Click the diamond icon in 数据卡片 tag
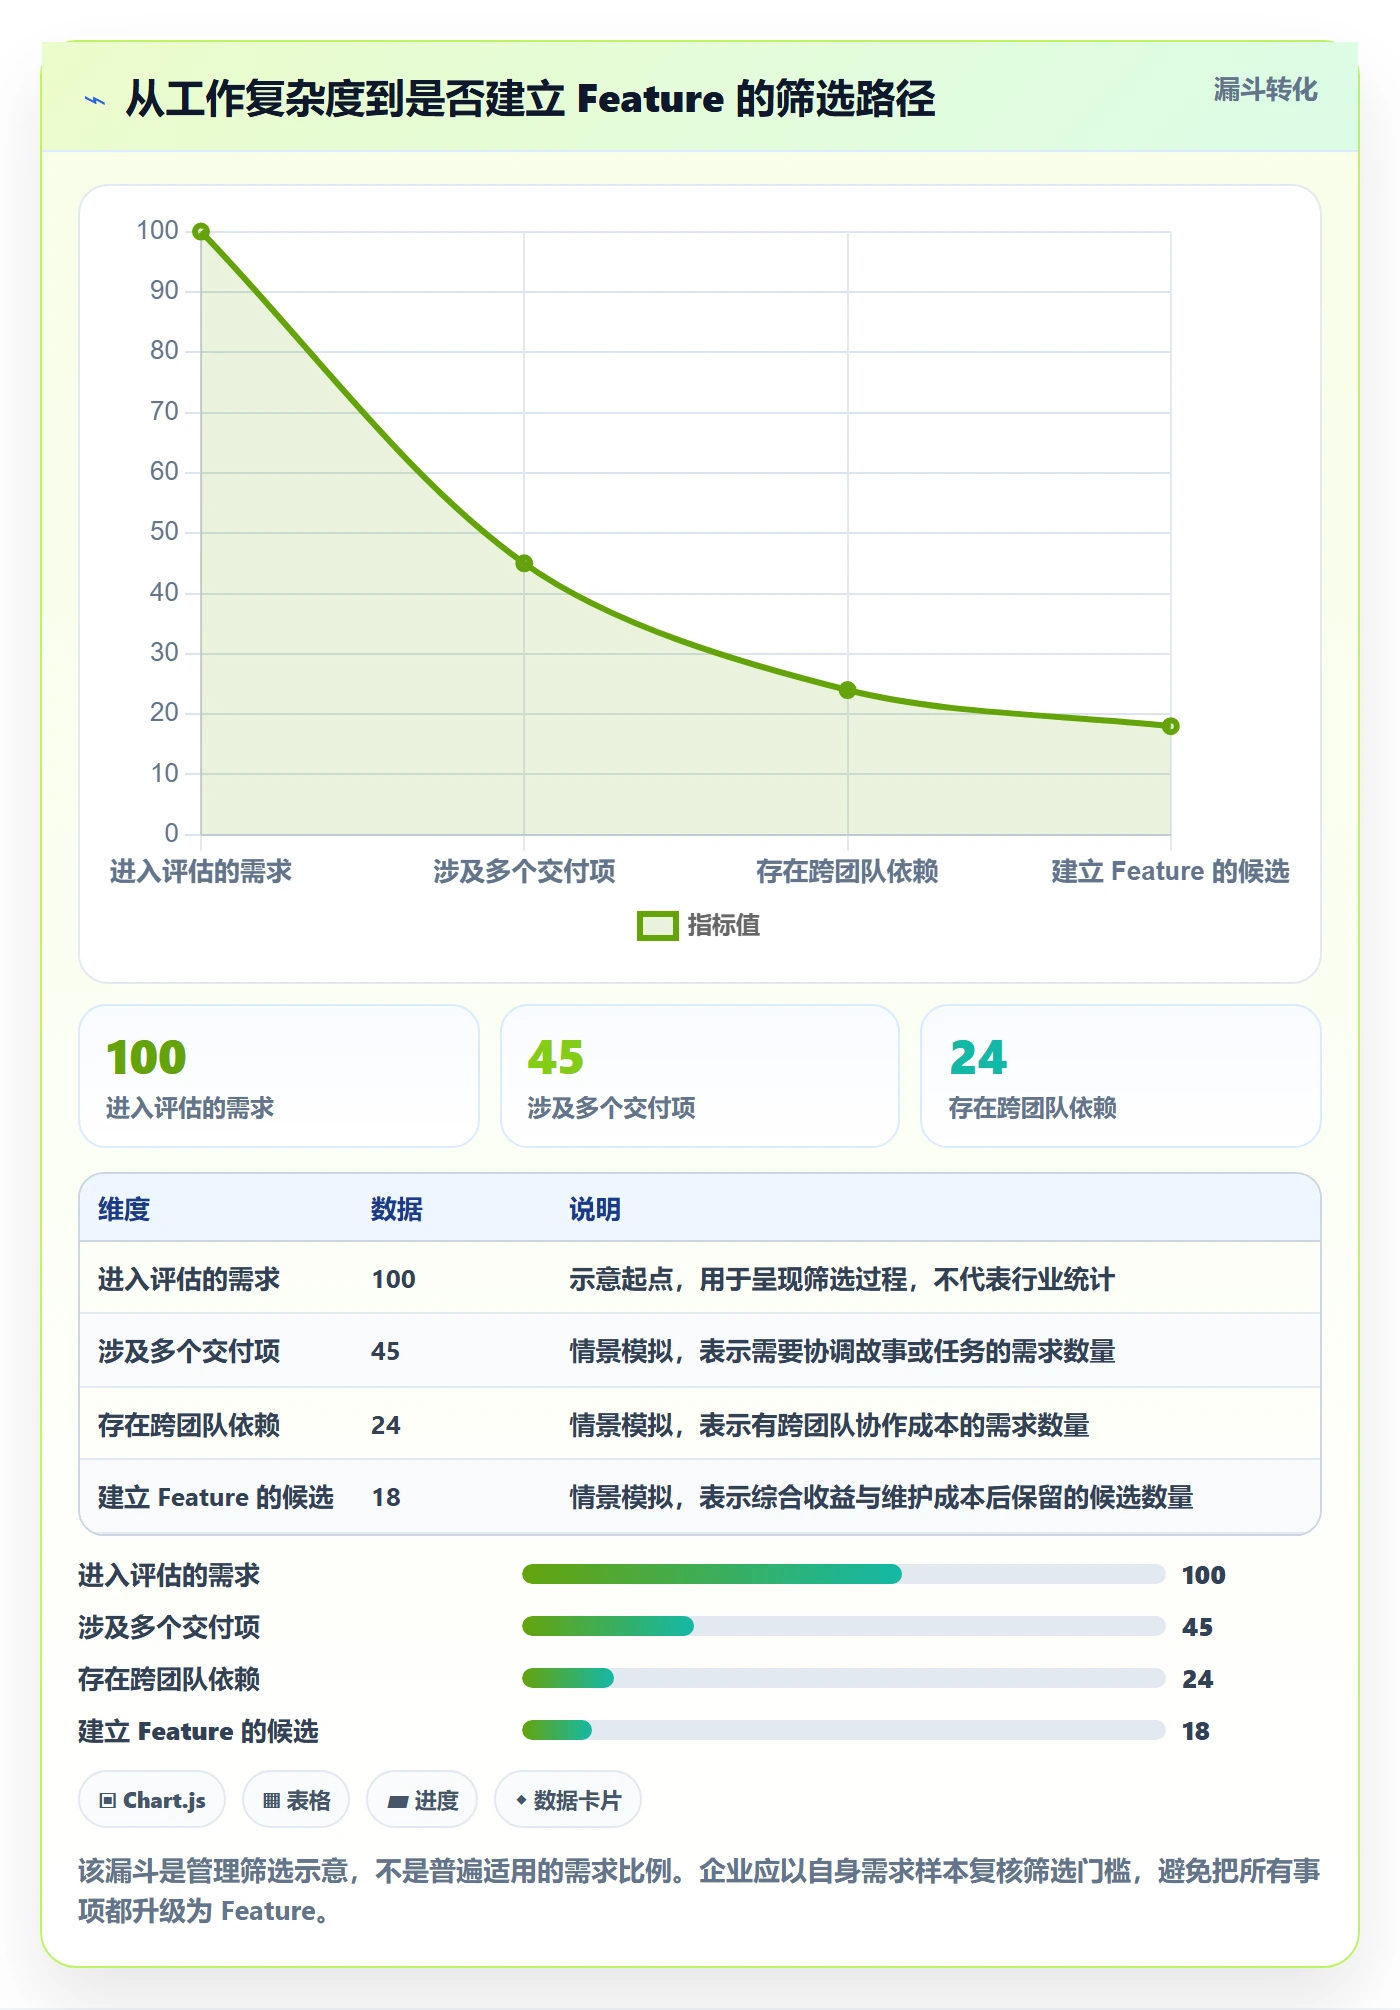The width and height of the screenshot is (1400, 2010). pyautogui.click(x=521, y=1800)
